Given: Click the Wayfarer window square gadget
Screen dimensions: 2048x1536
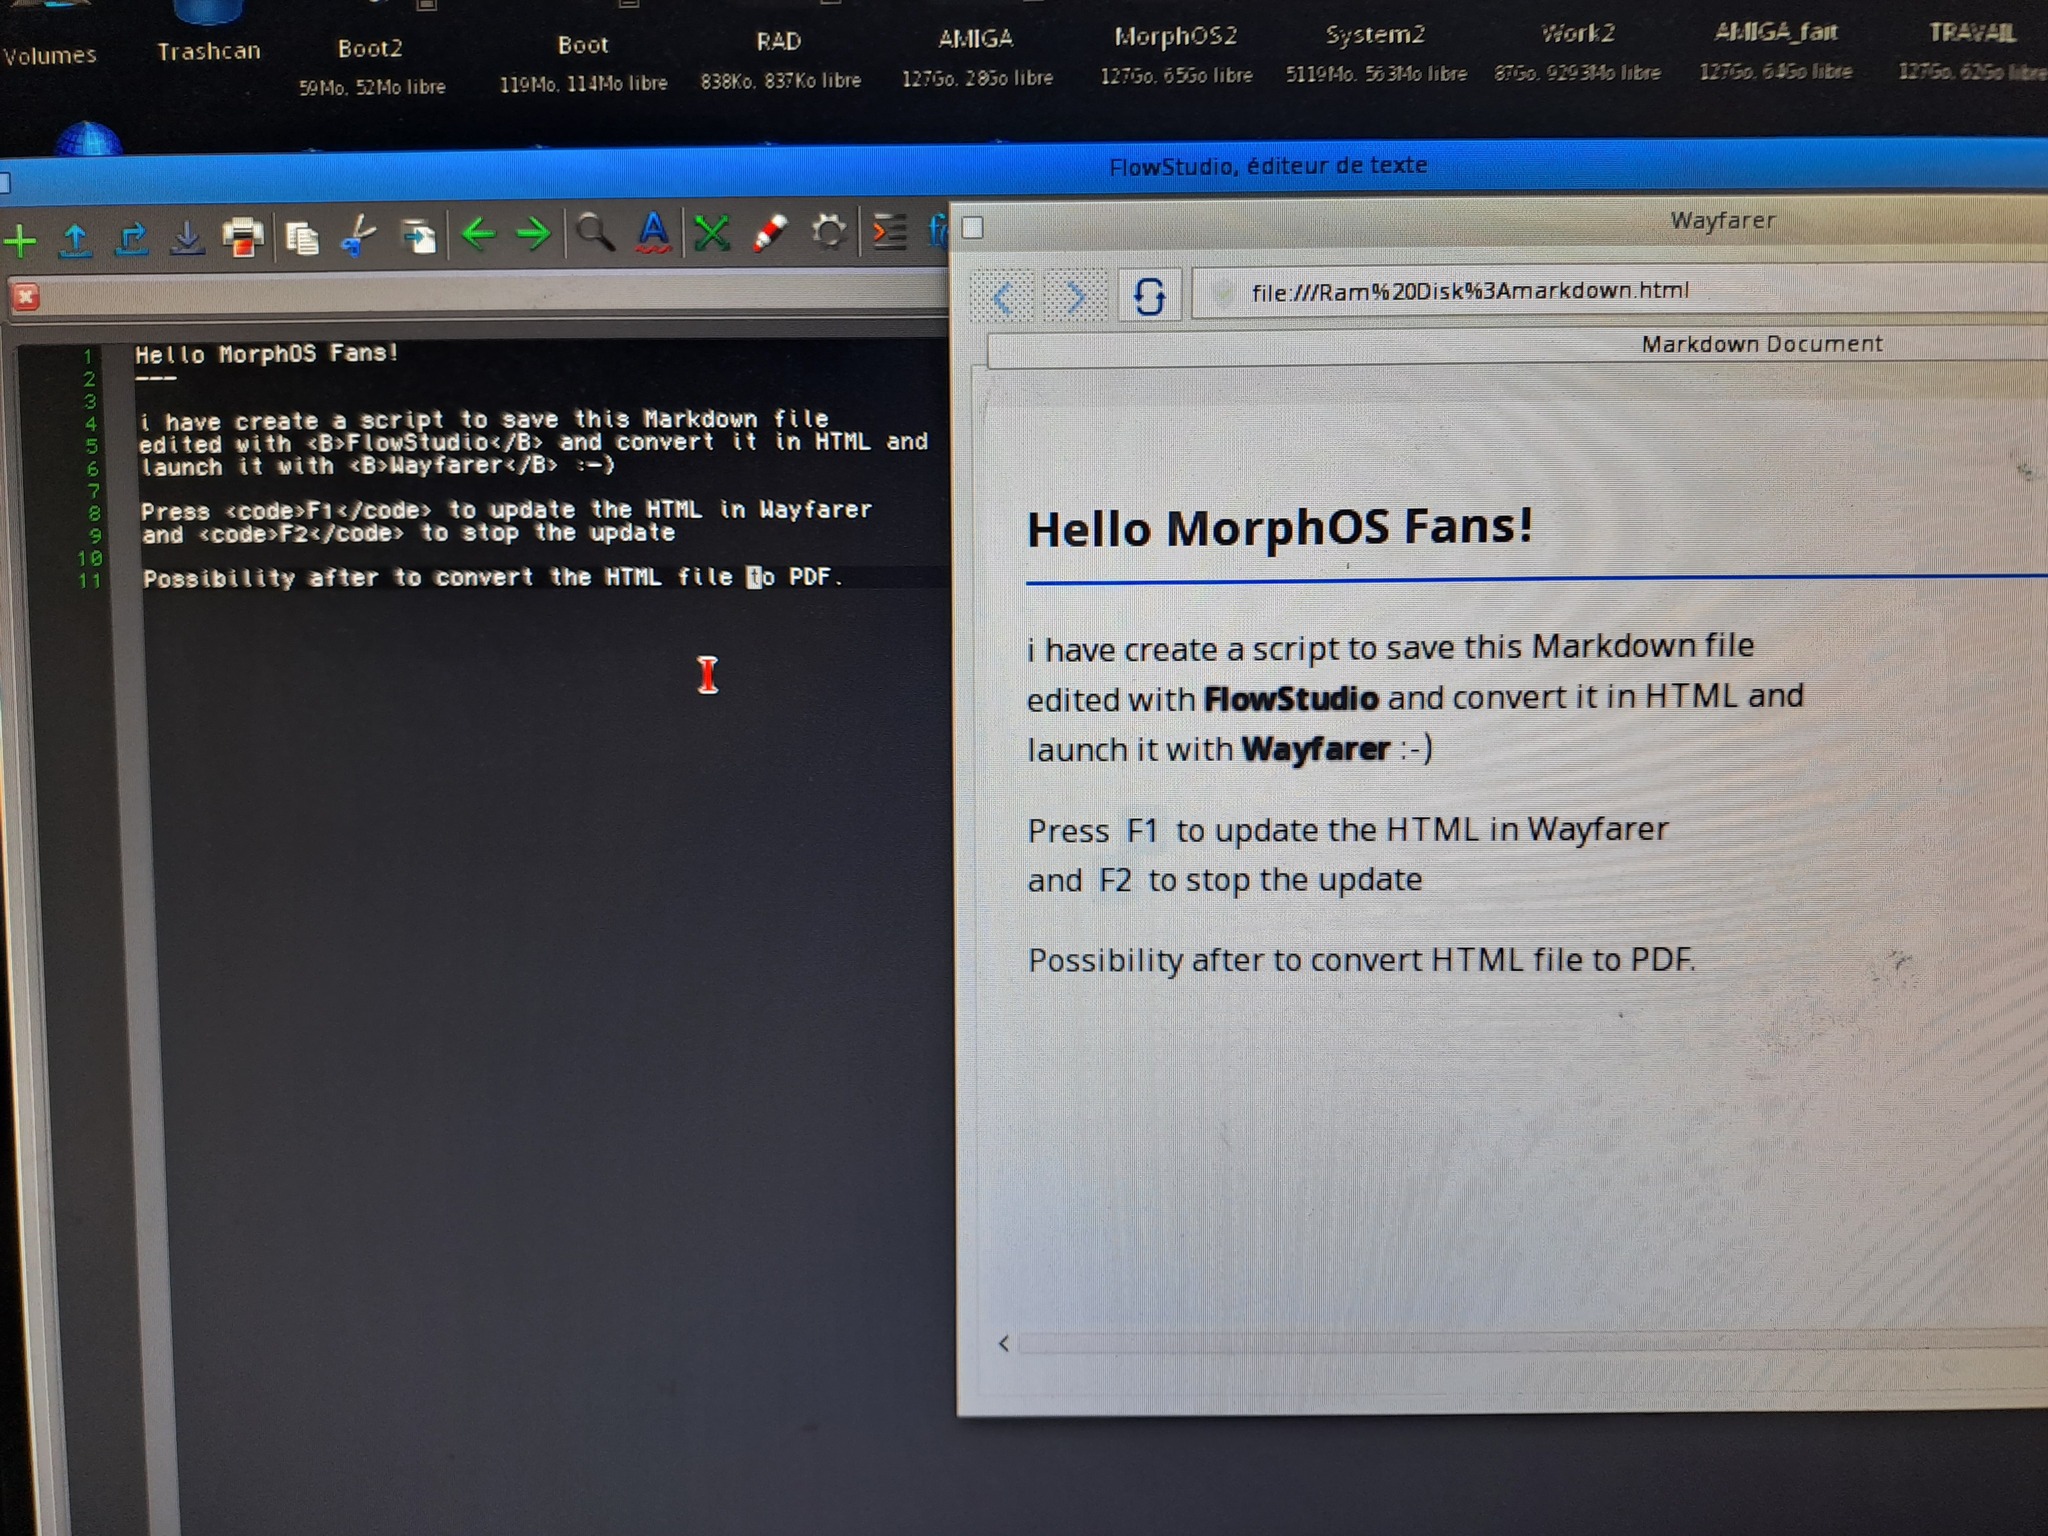Looking at the screenshot, I should coord(973,228).
